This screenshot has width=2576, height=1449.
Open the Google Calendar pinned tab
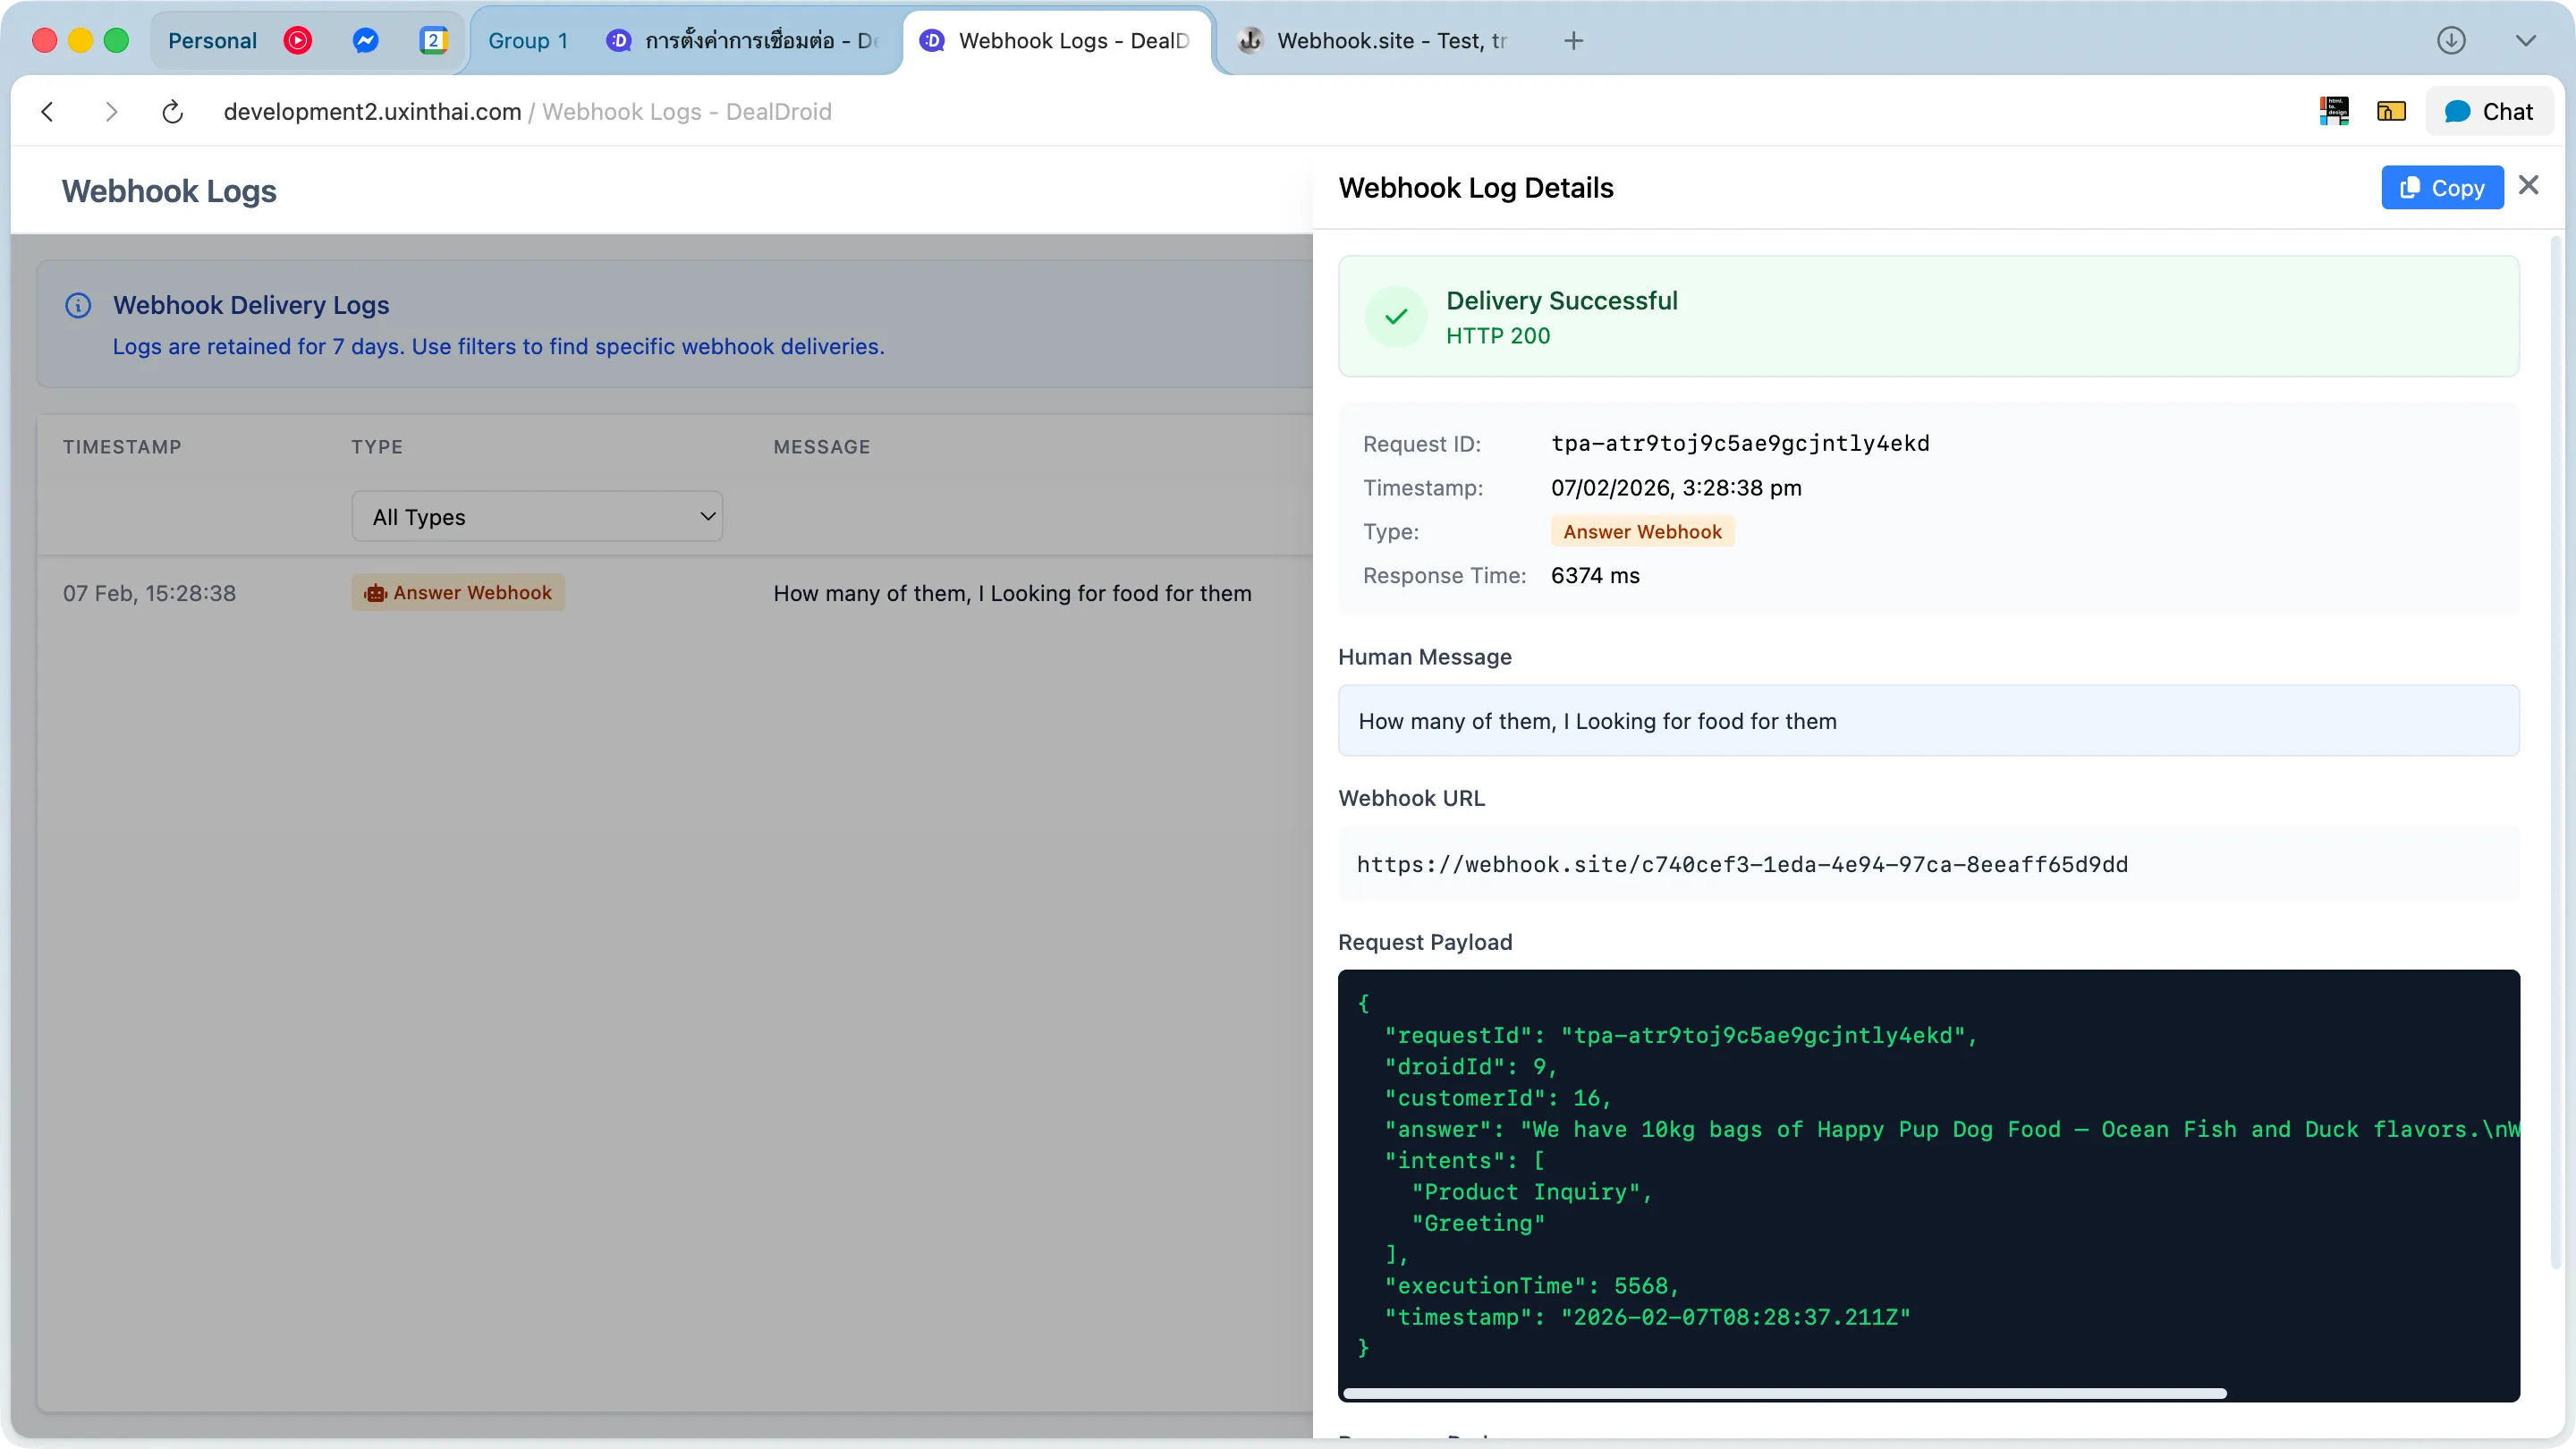tap(434, 41)
